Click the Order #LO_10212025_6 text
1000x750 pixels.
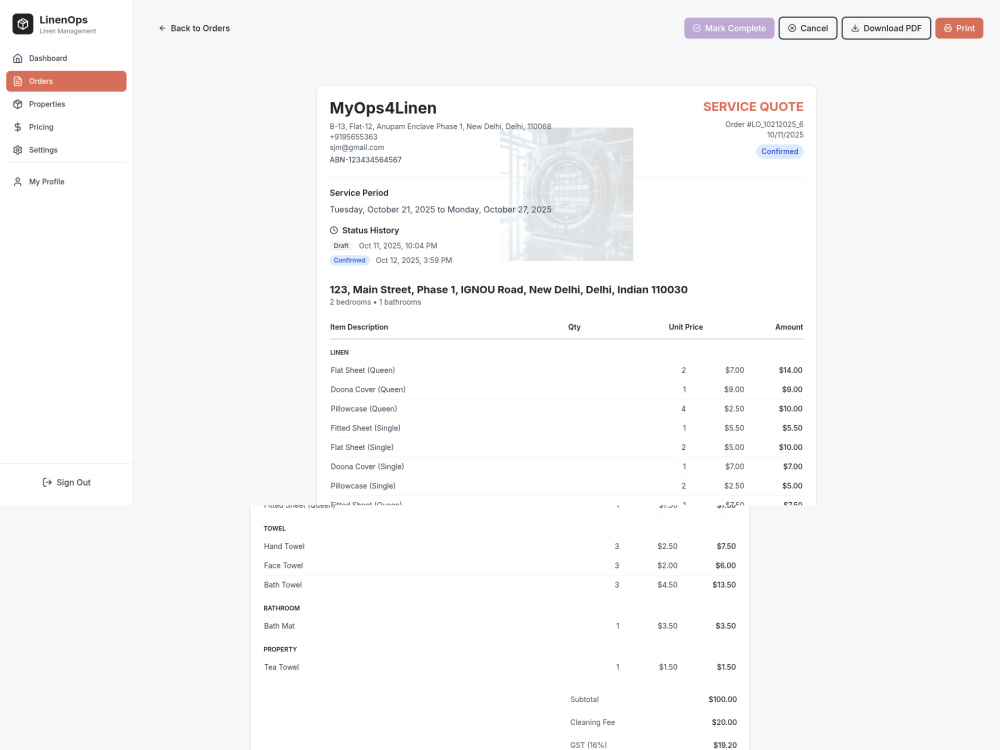[x=764, y=124]
